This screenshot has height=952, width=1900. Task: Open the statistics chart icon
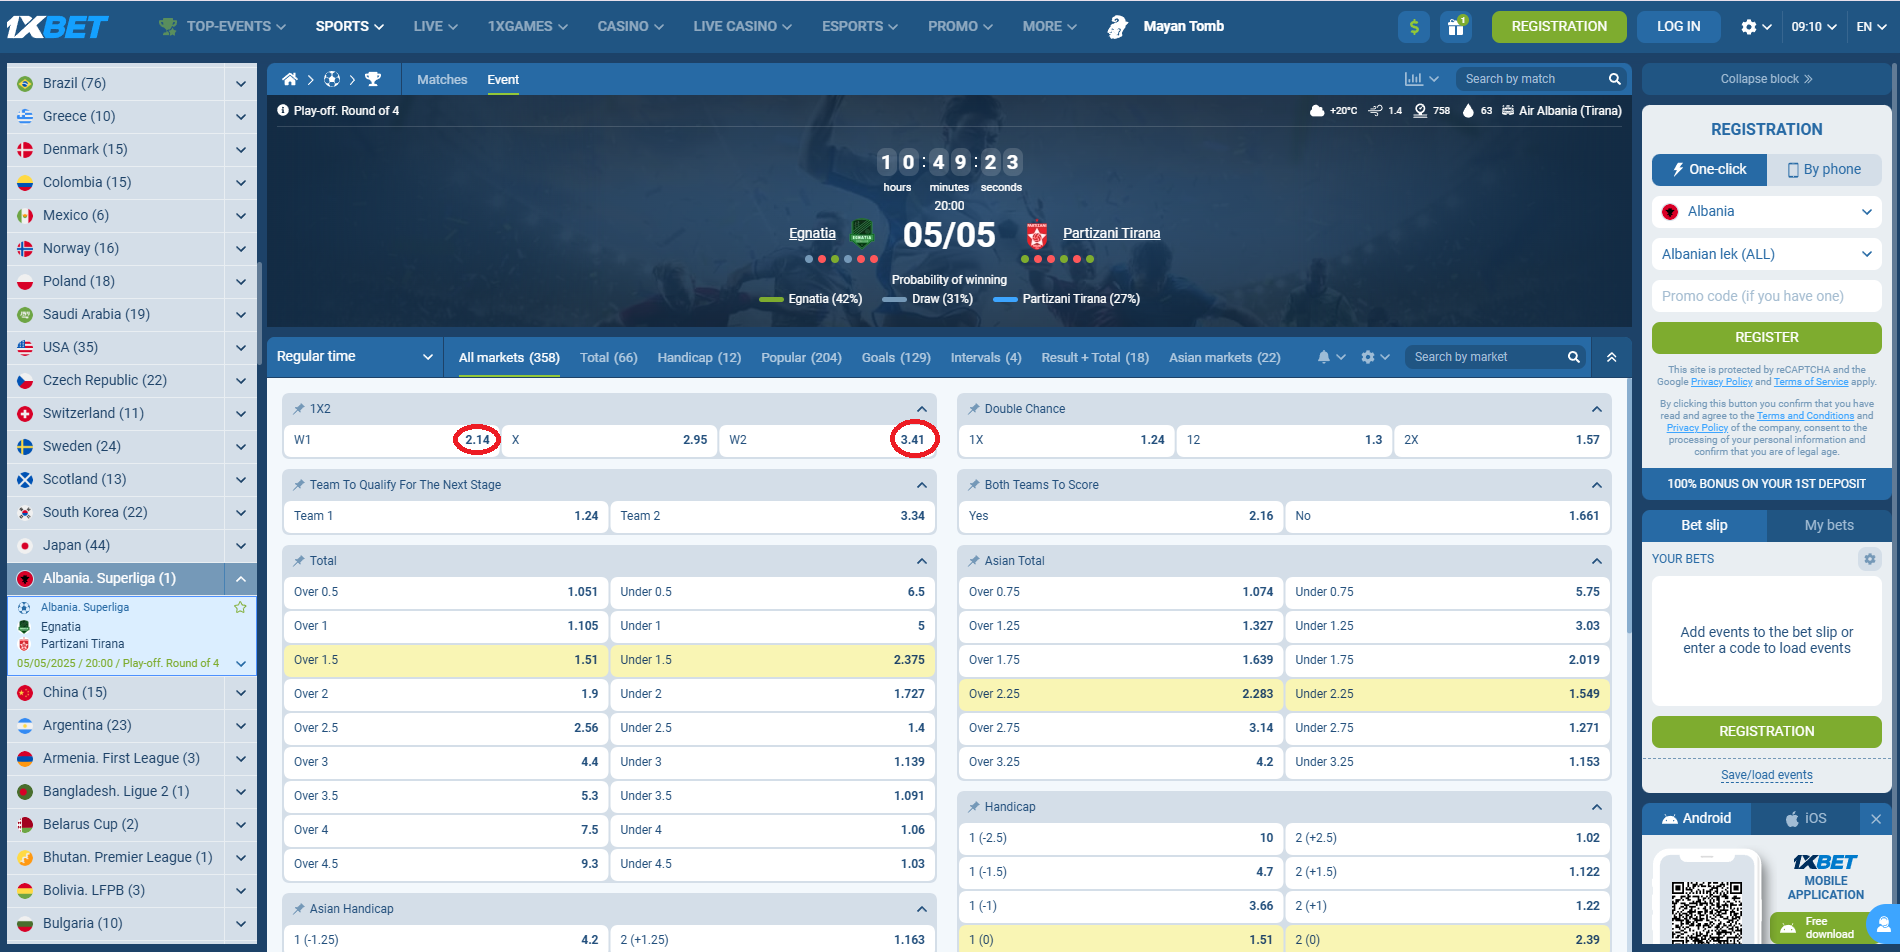(1413, 79)
